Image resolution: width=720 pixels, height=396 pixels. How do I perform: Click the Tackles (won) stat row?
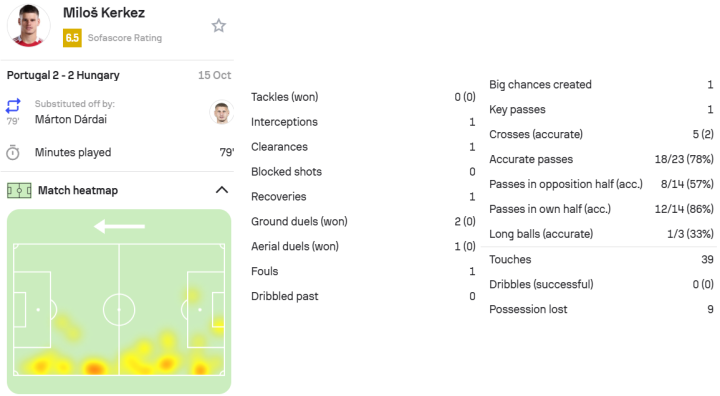[363, 97]
